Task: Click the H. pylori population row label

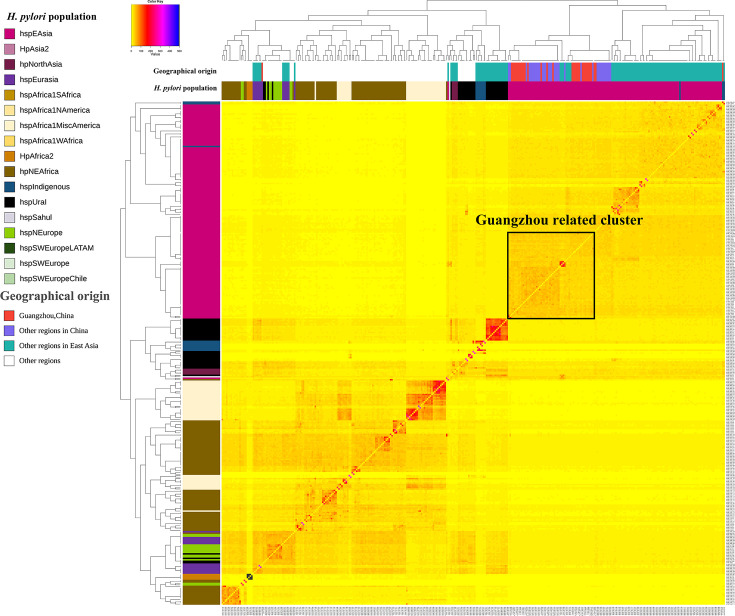Action: pyautogui.click(x=185, y=88)
